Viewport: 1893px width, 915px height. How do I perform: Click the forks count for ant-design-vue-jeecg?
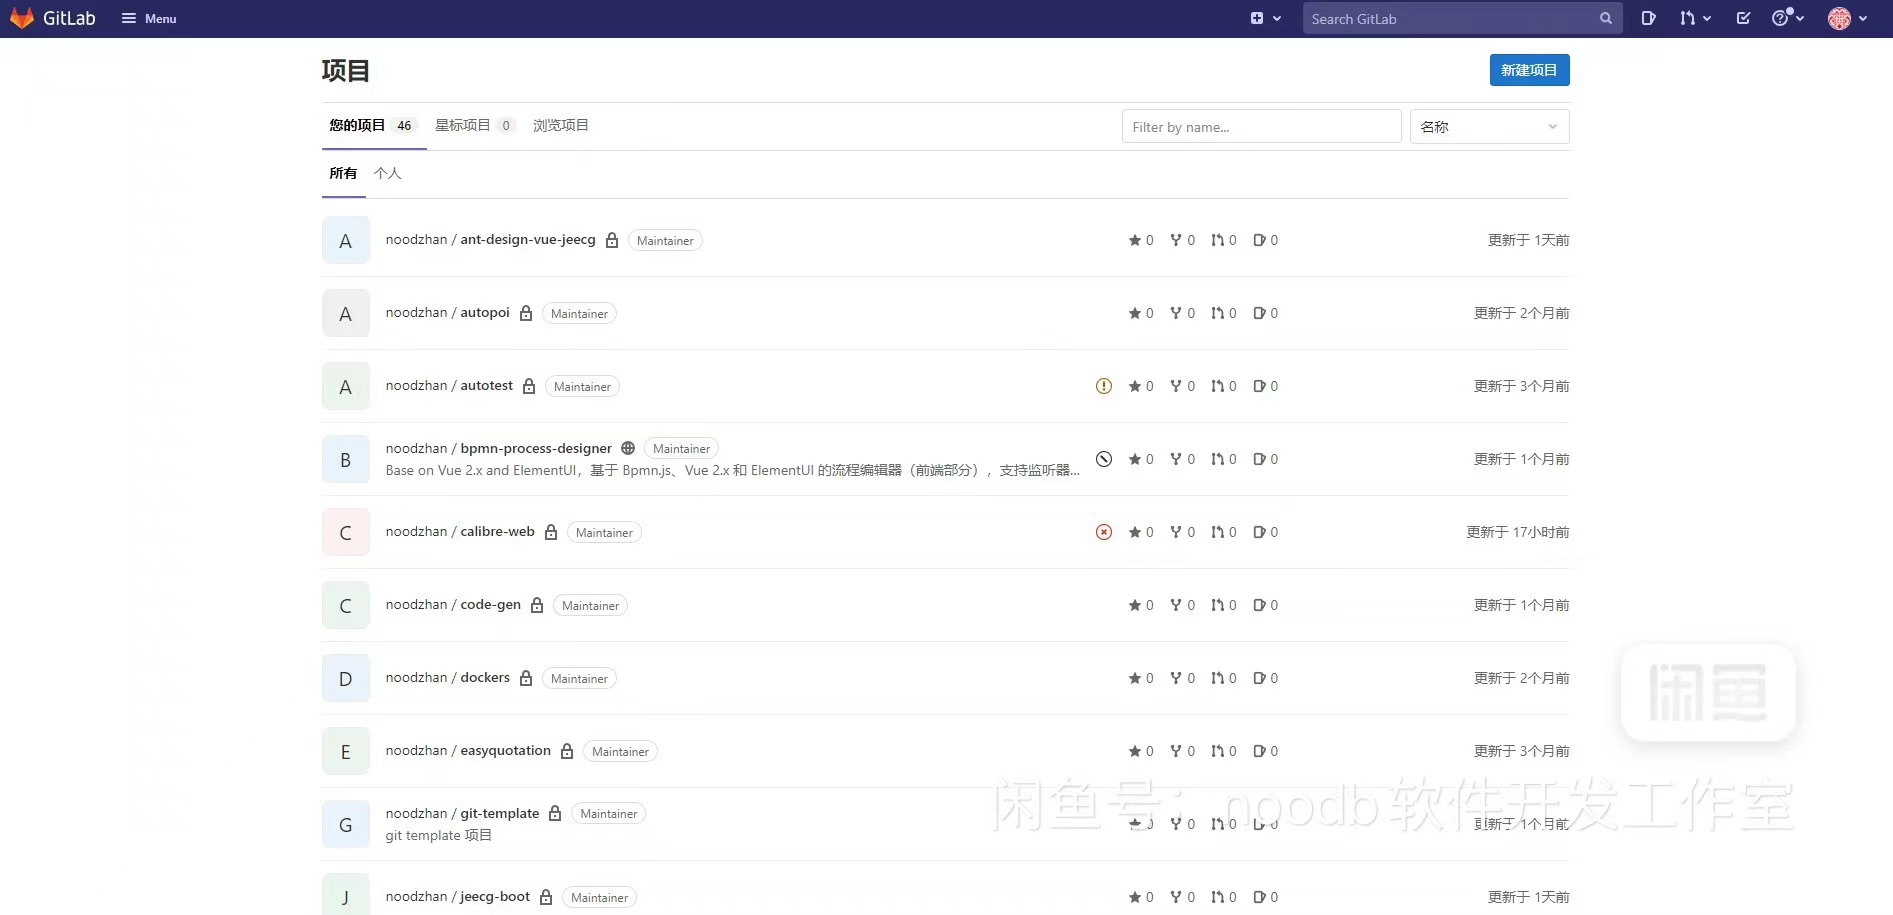pos(1183,240)
